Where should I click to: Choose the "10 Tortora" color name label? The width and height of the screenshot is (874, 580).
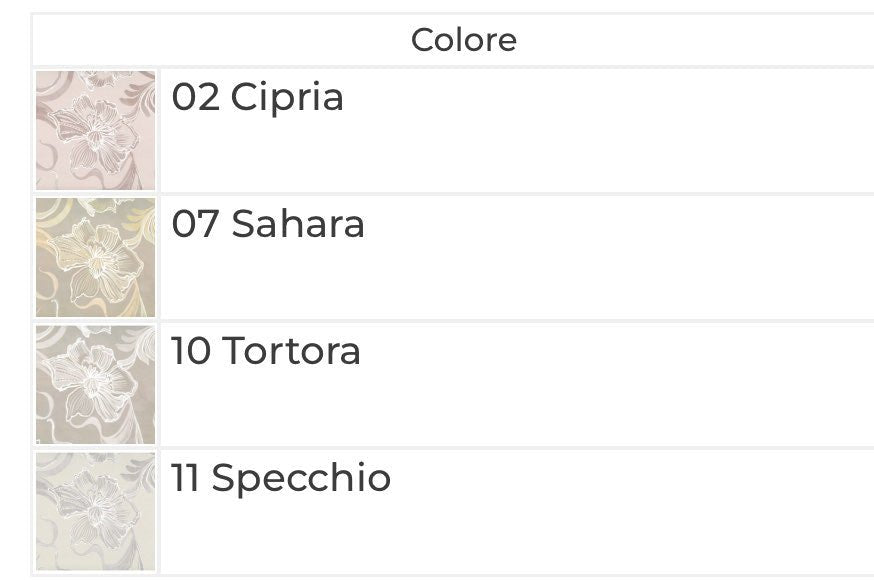point(266,351)
